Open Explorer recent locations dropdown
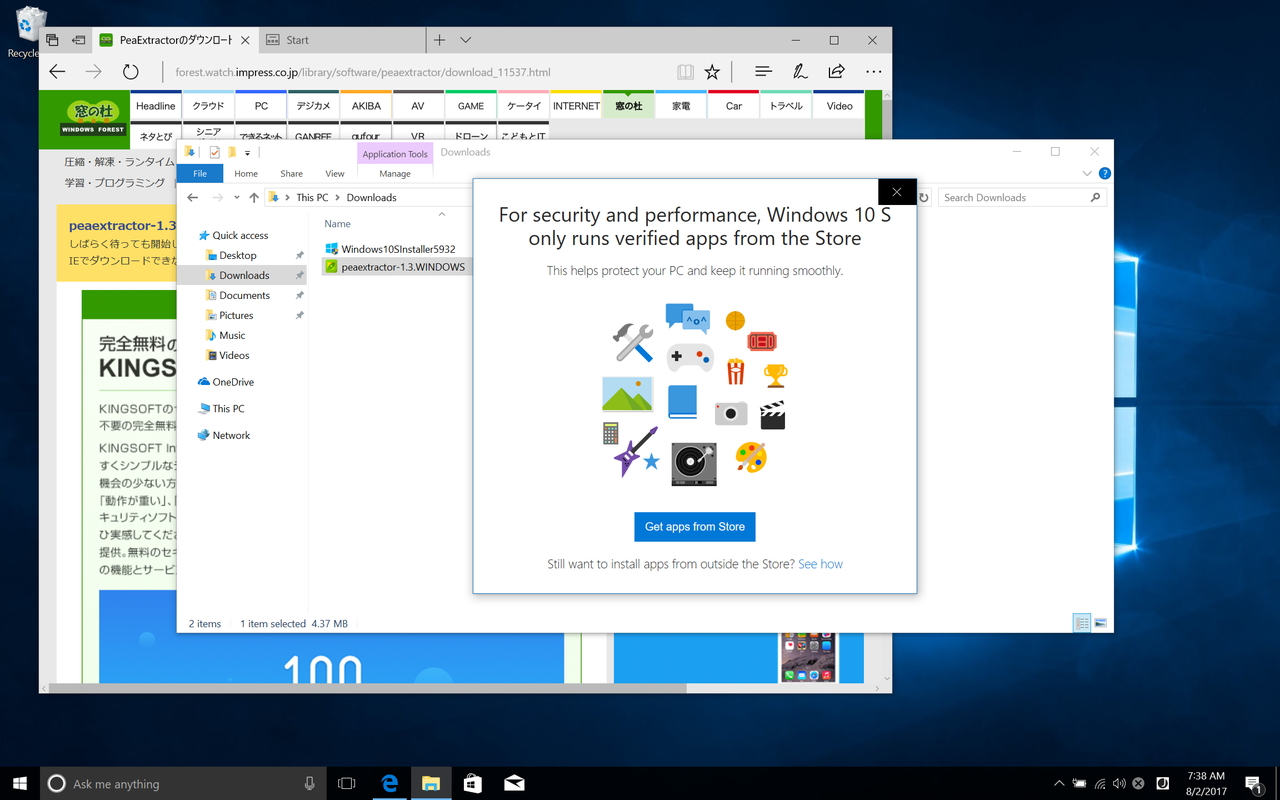 click(238, 198)
